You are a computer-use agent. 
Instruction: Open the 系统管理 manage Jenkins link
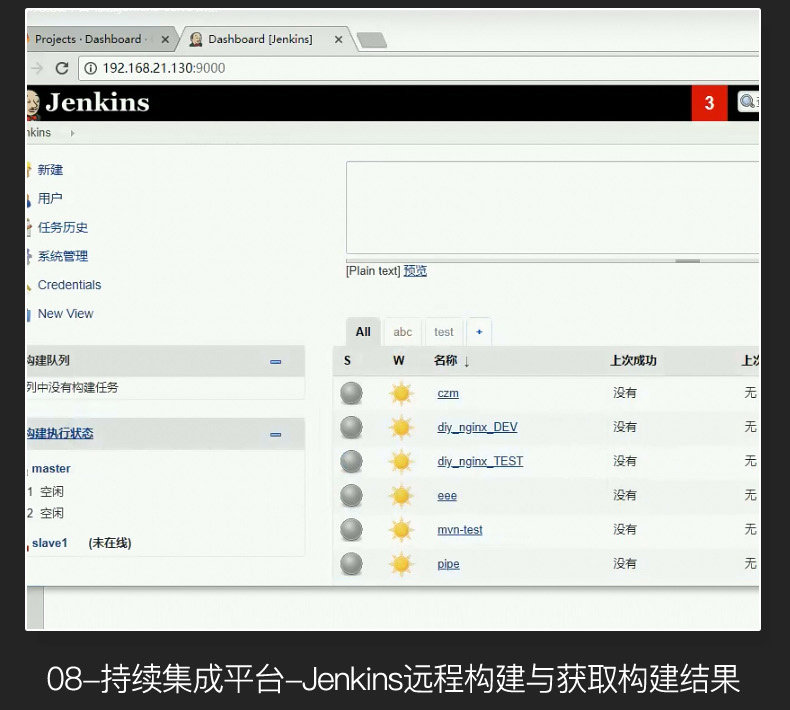point(63,256)
